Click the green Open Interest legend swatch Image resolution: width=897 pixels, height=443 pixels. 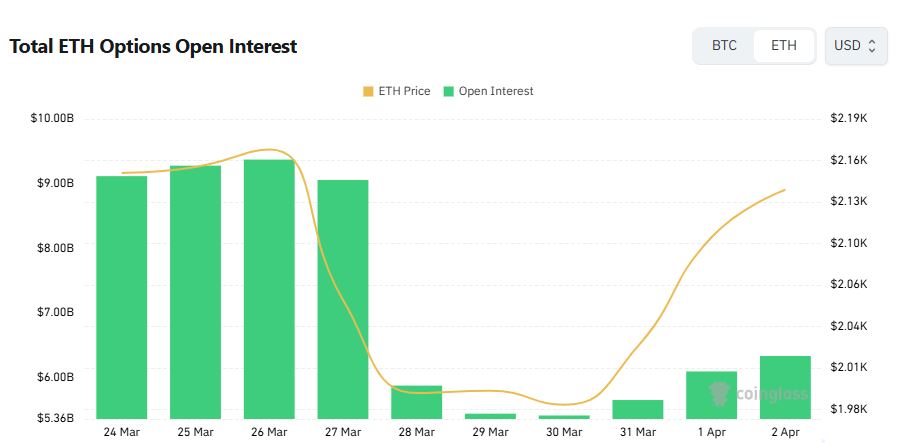click(449, 91)
